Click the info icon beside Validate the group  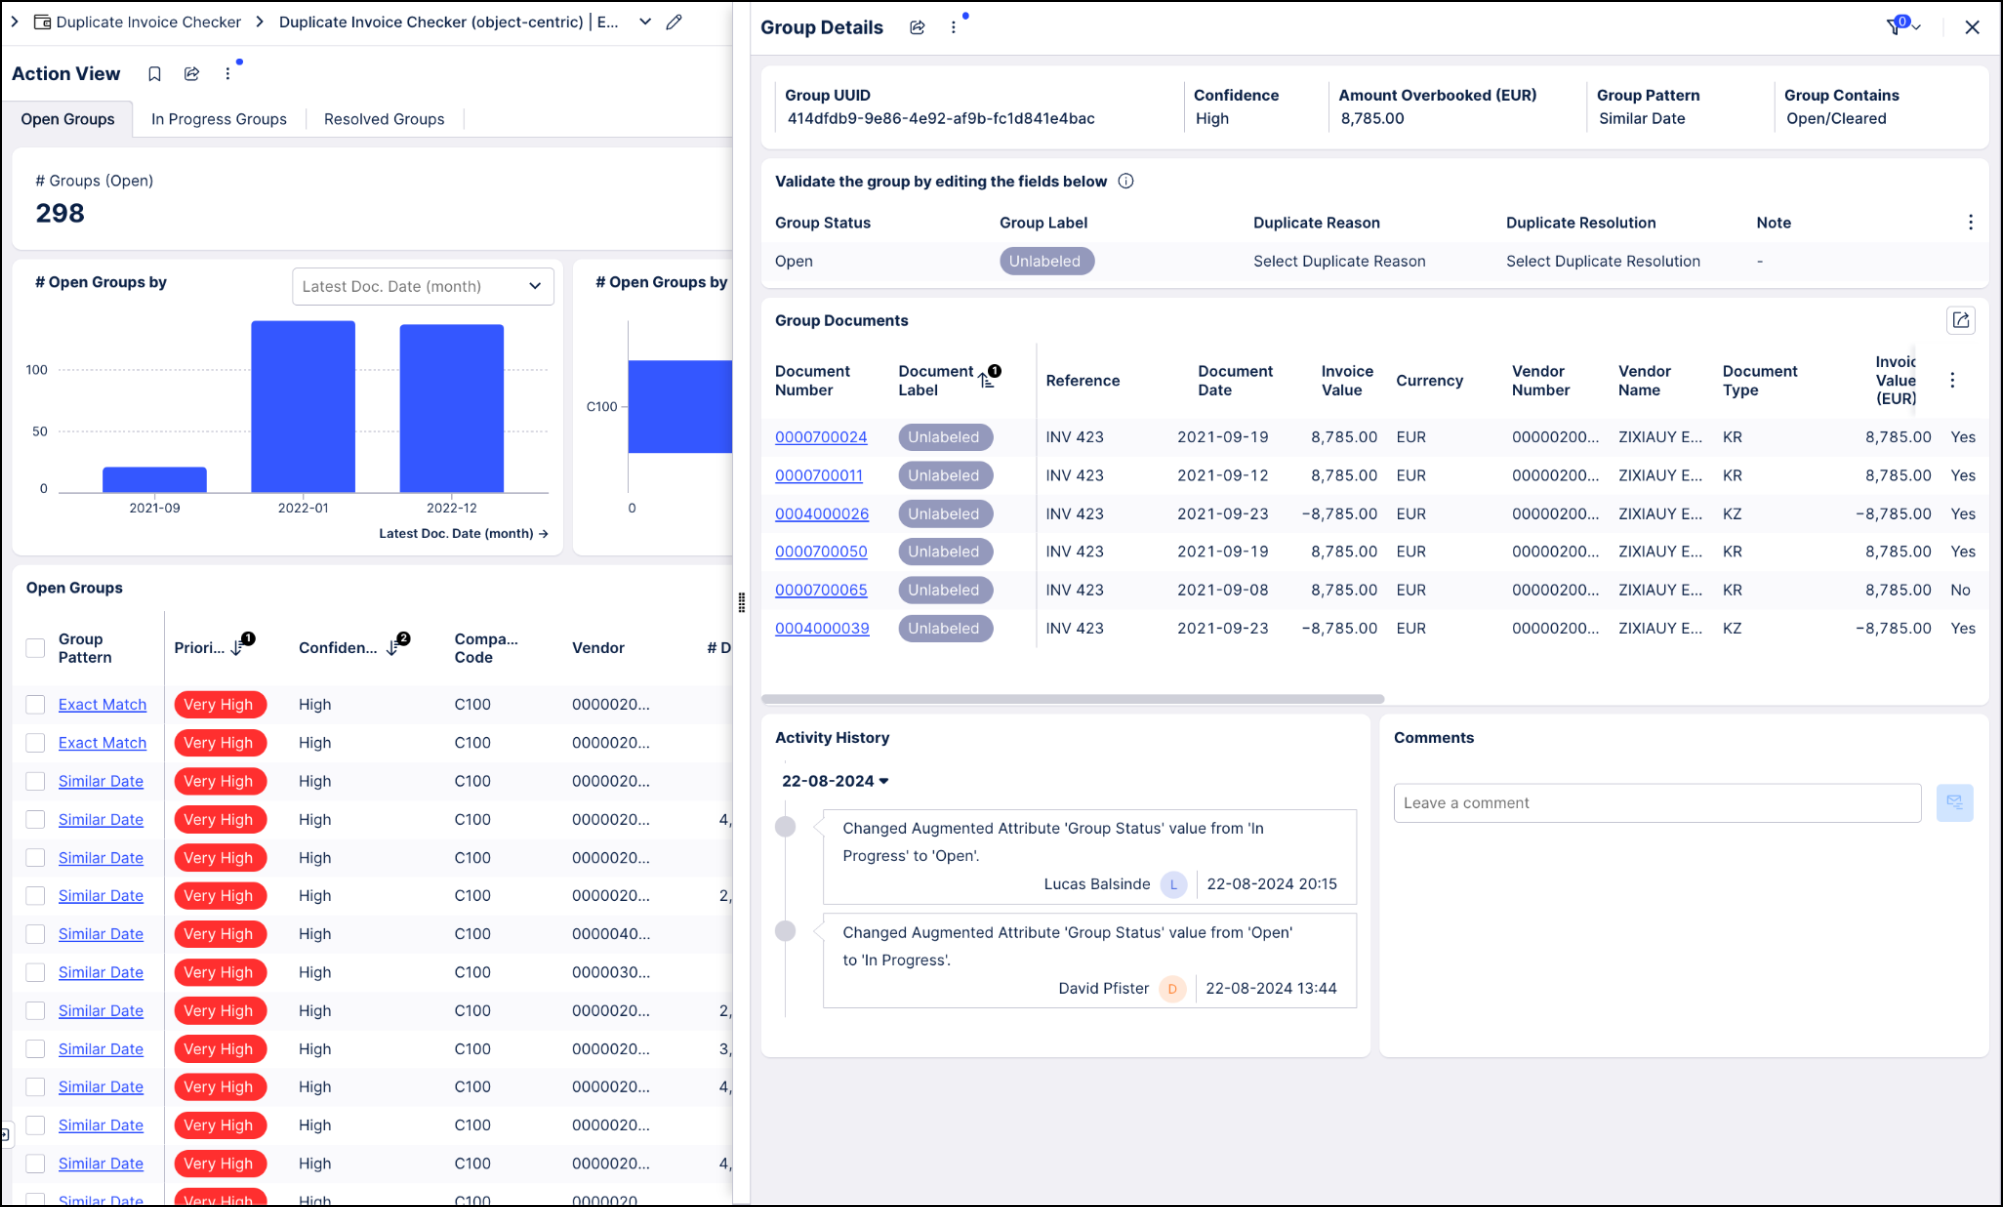click(x=1126, y=181)
